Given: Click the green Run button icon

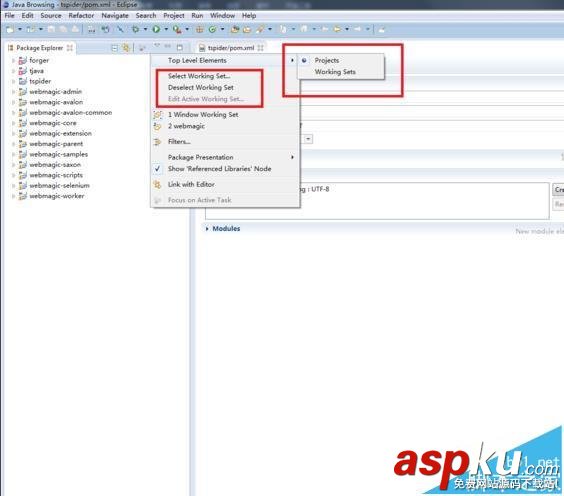Looking at the screenshot, I should 156,29.
